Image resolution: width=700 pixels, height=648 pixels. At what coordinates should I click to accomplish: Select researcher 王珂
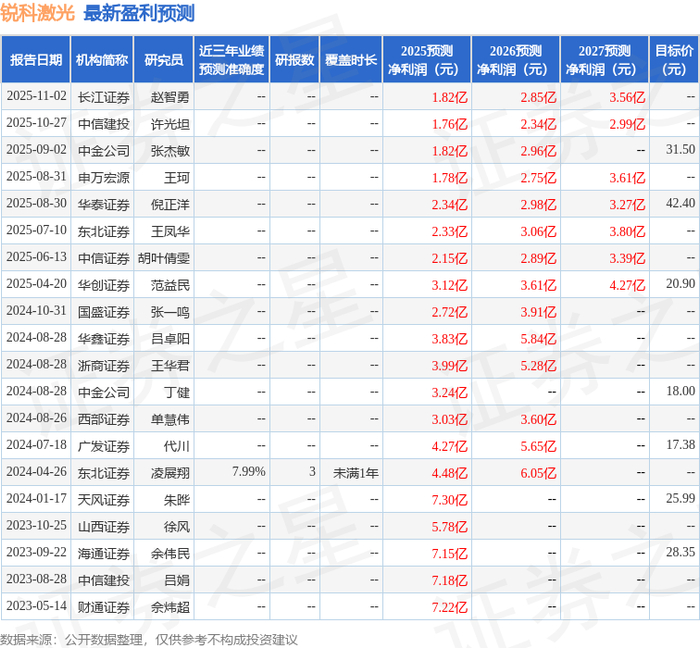coord(177,178)
